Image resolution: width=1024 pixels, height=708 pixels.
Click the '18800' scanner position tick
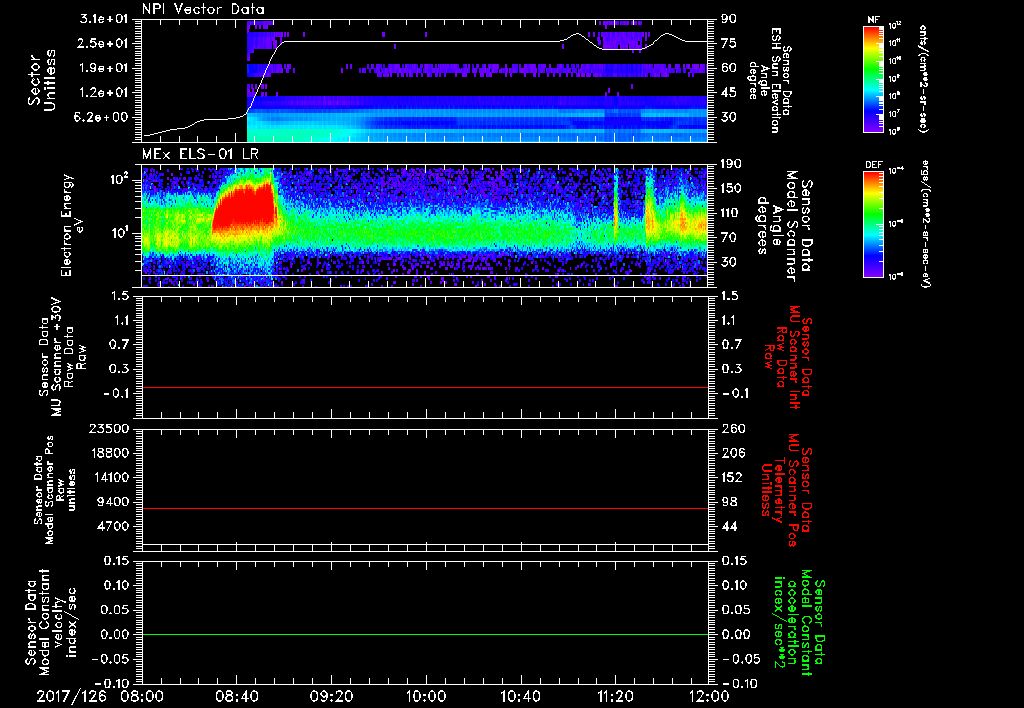click(x=108, y=453)
